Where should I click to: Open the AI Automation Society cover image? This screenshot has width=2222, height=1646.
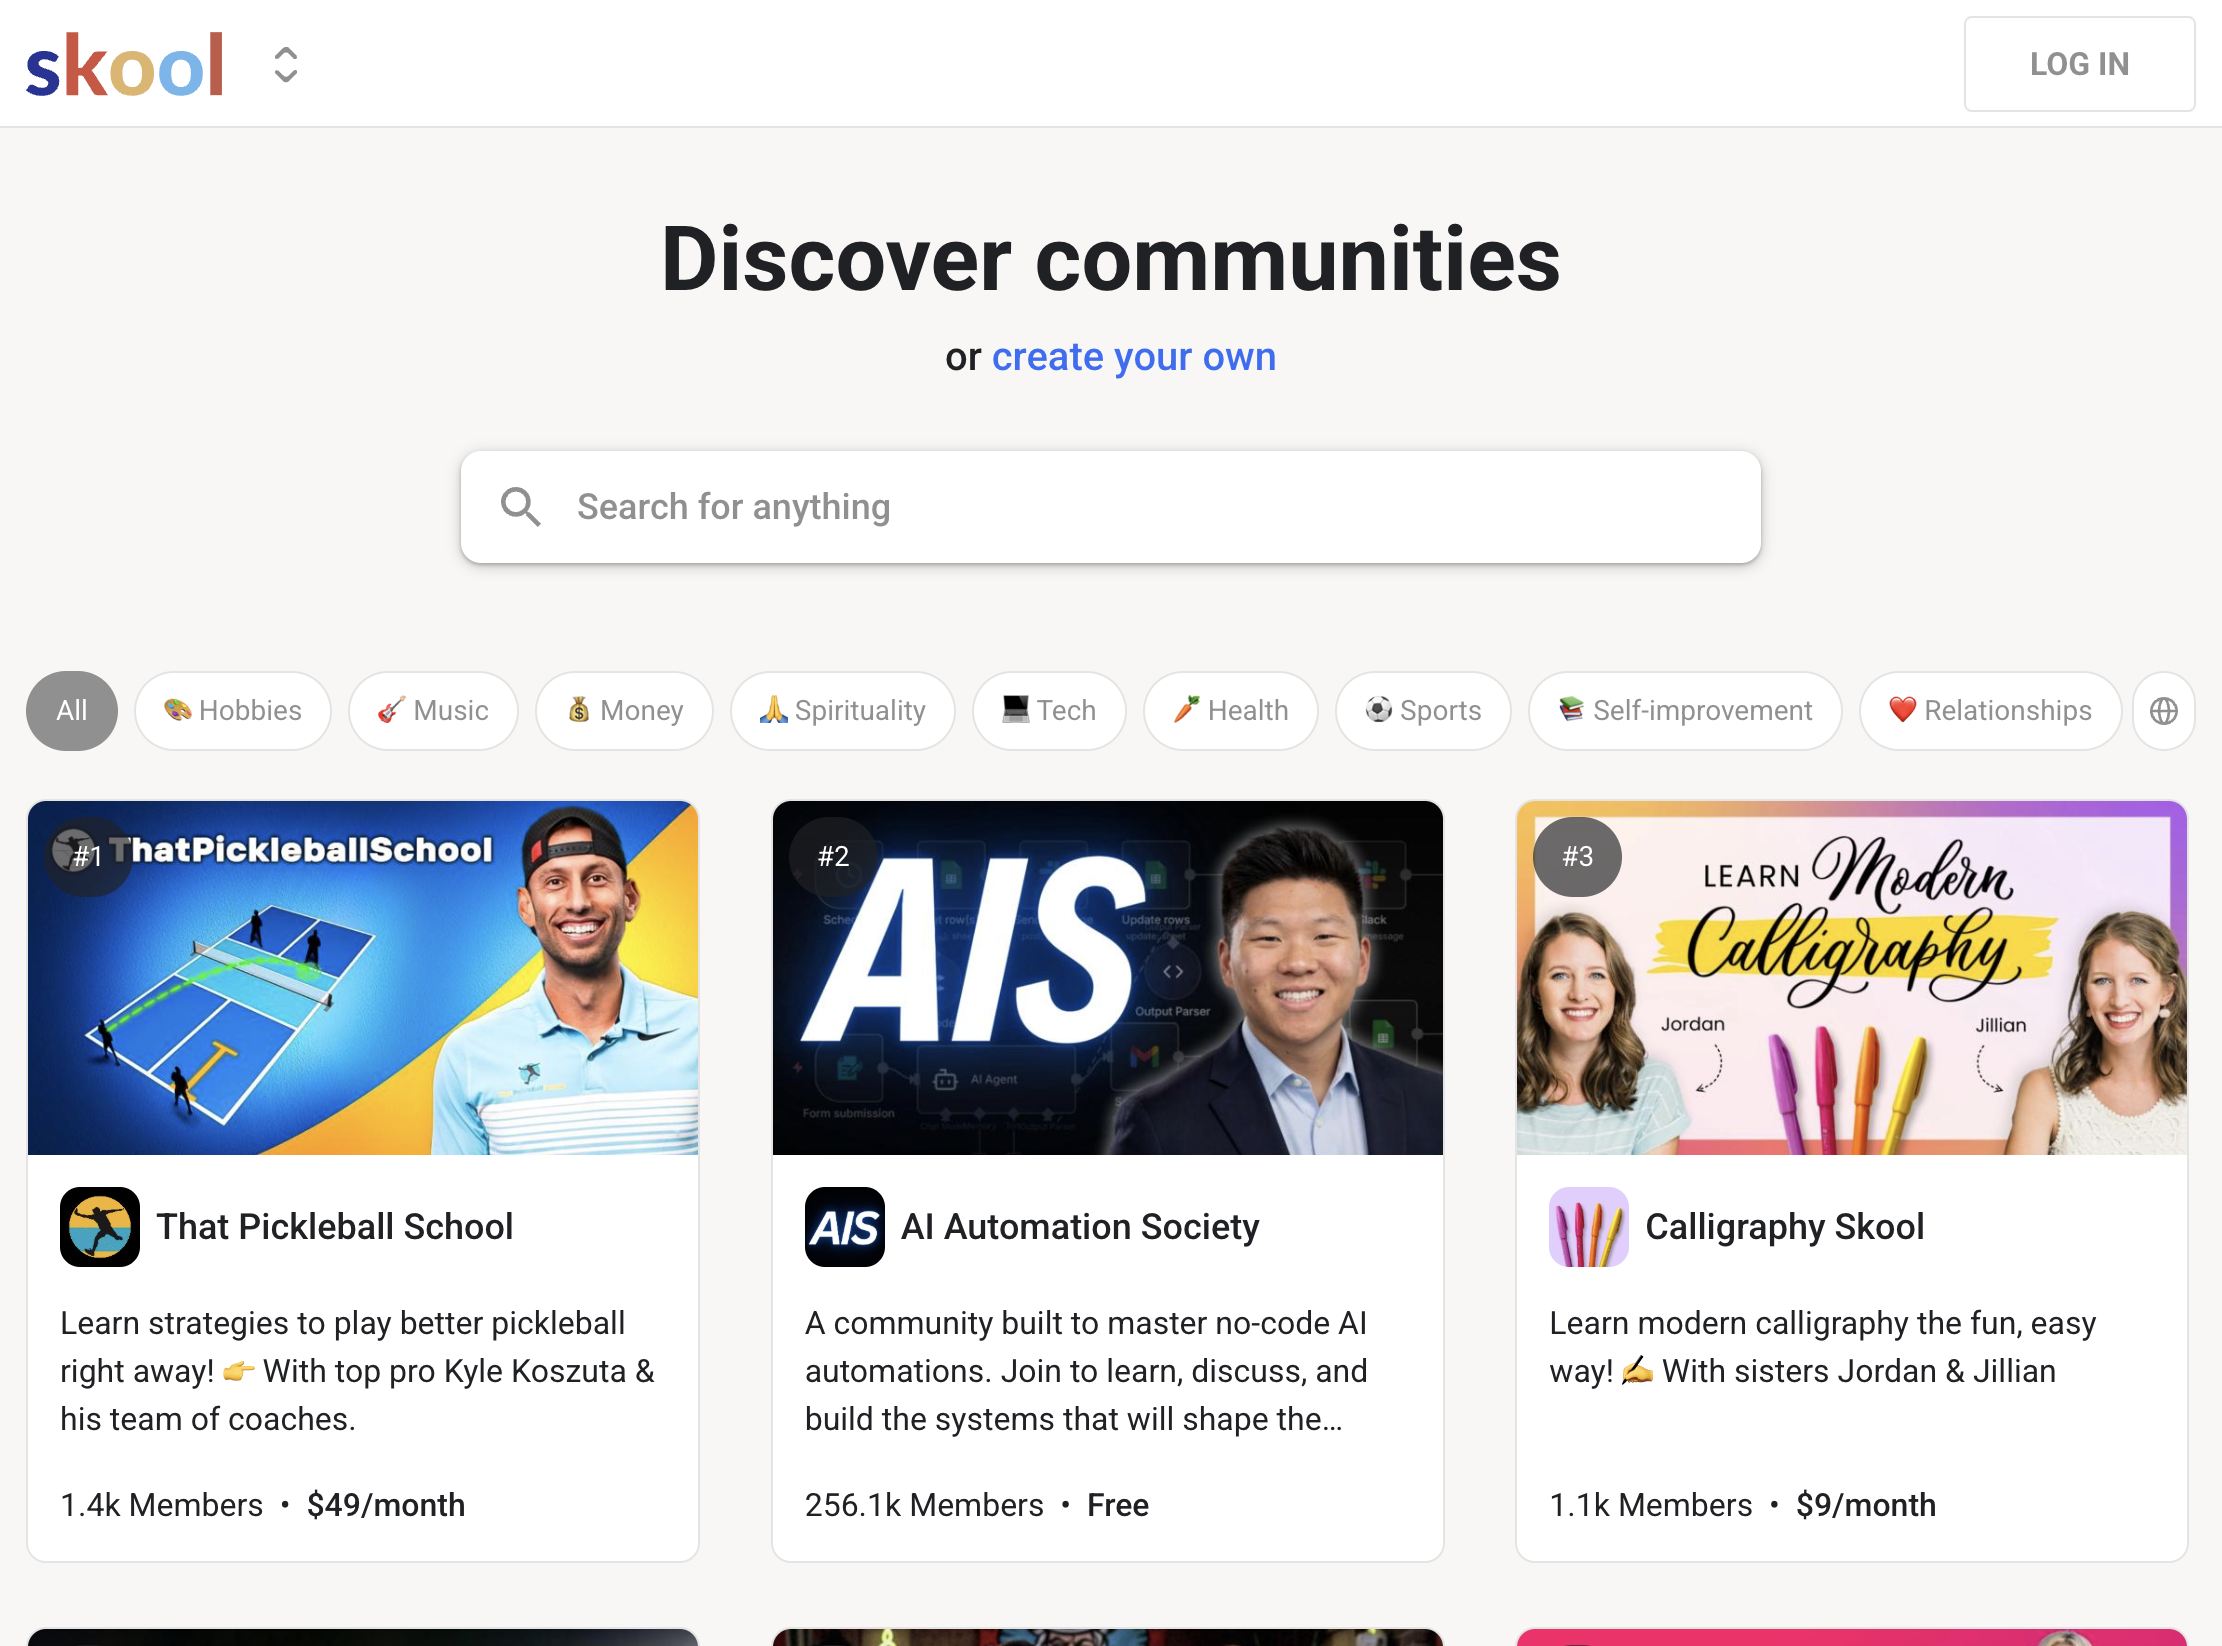1107,978
